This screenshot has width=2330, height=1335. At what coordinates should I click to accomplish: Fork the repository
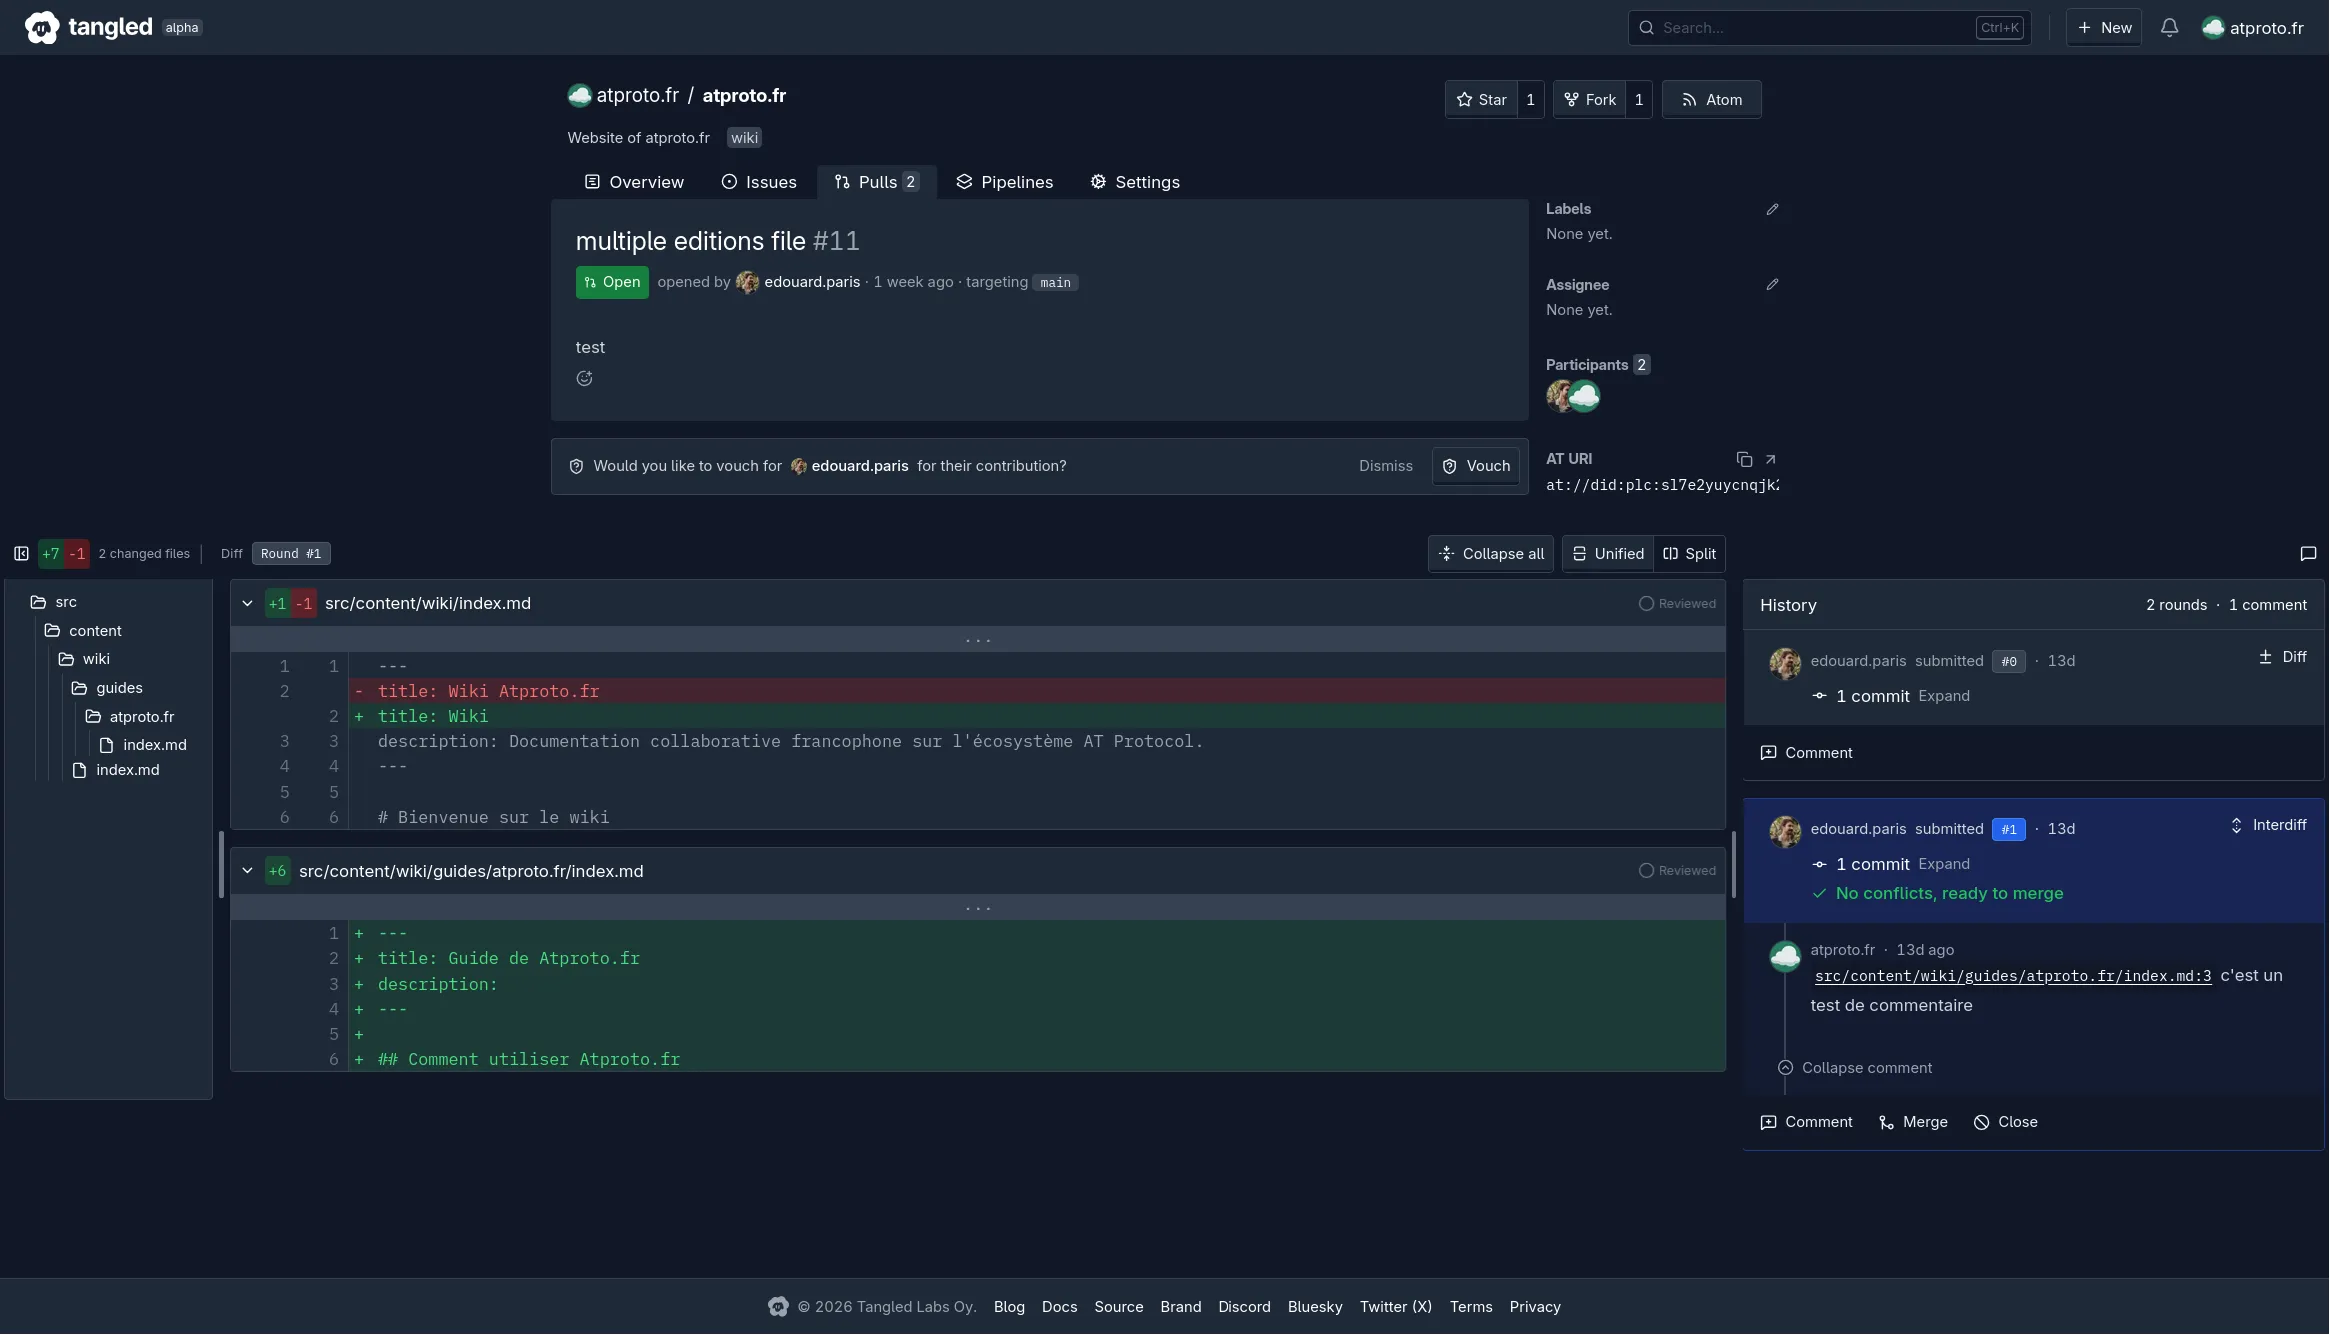1589,100
